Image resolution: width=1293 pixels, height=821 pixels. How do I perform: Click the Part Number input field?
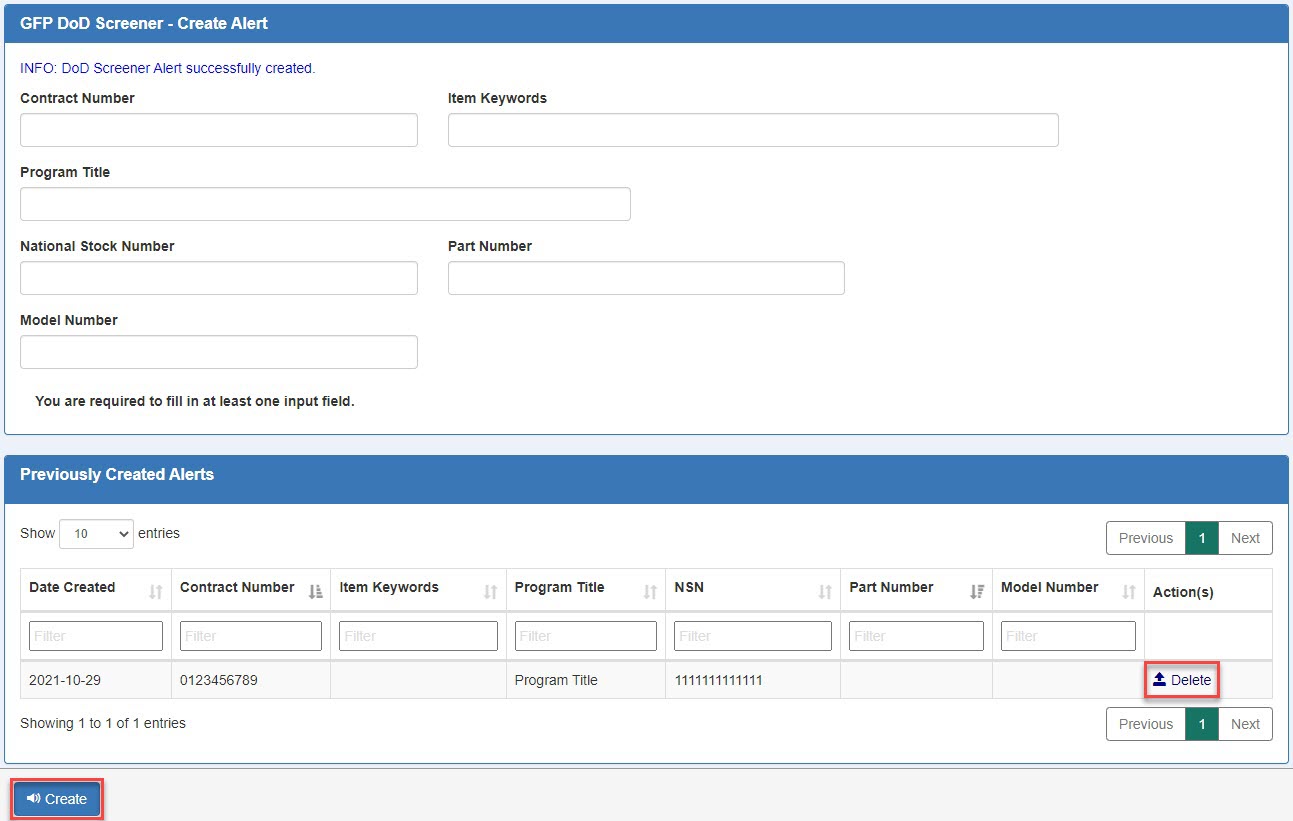[645, 277]
